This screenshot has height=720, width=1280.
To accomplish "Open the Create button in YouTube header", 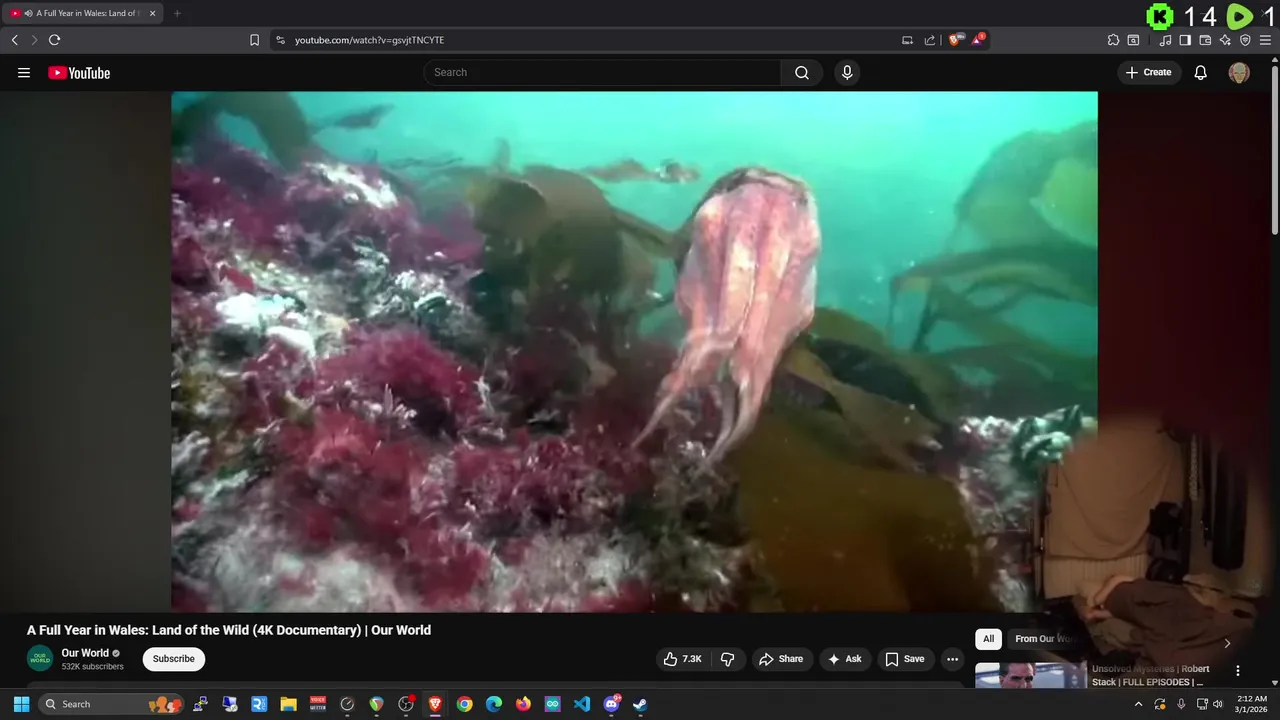I will pyautogui.click(x=1149, y=72).
